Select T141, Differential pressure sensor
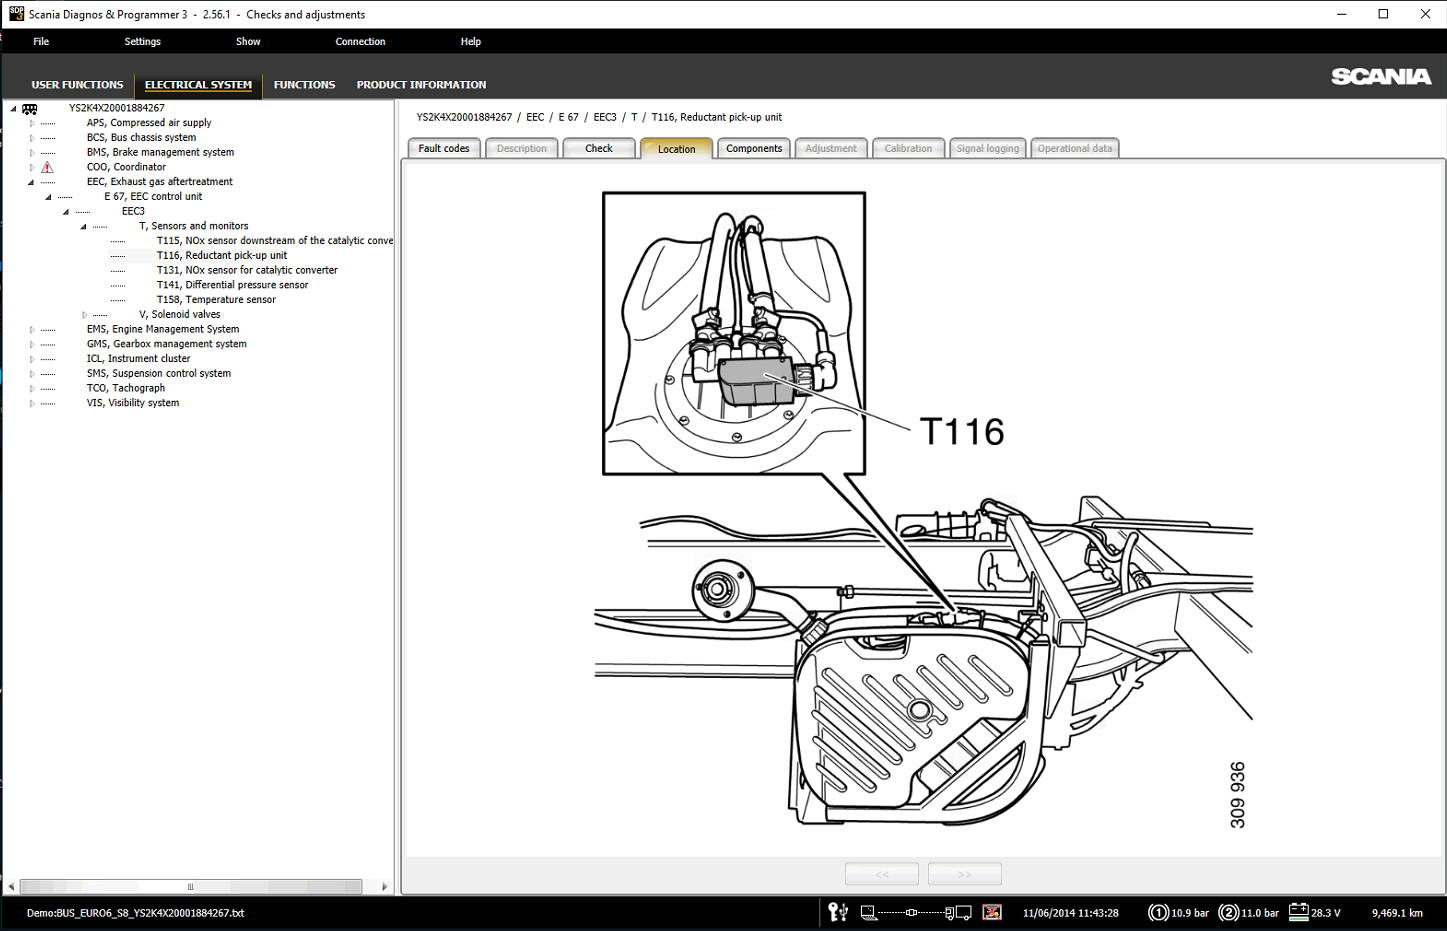This screenshot has height=931, width=1447. pos(232,285)
